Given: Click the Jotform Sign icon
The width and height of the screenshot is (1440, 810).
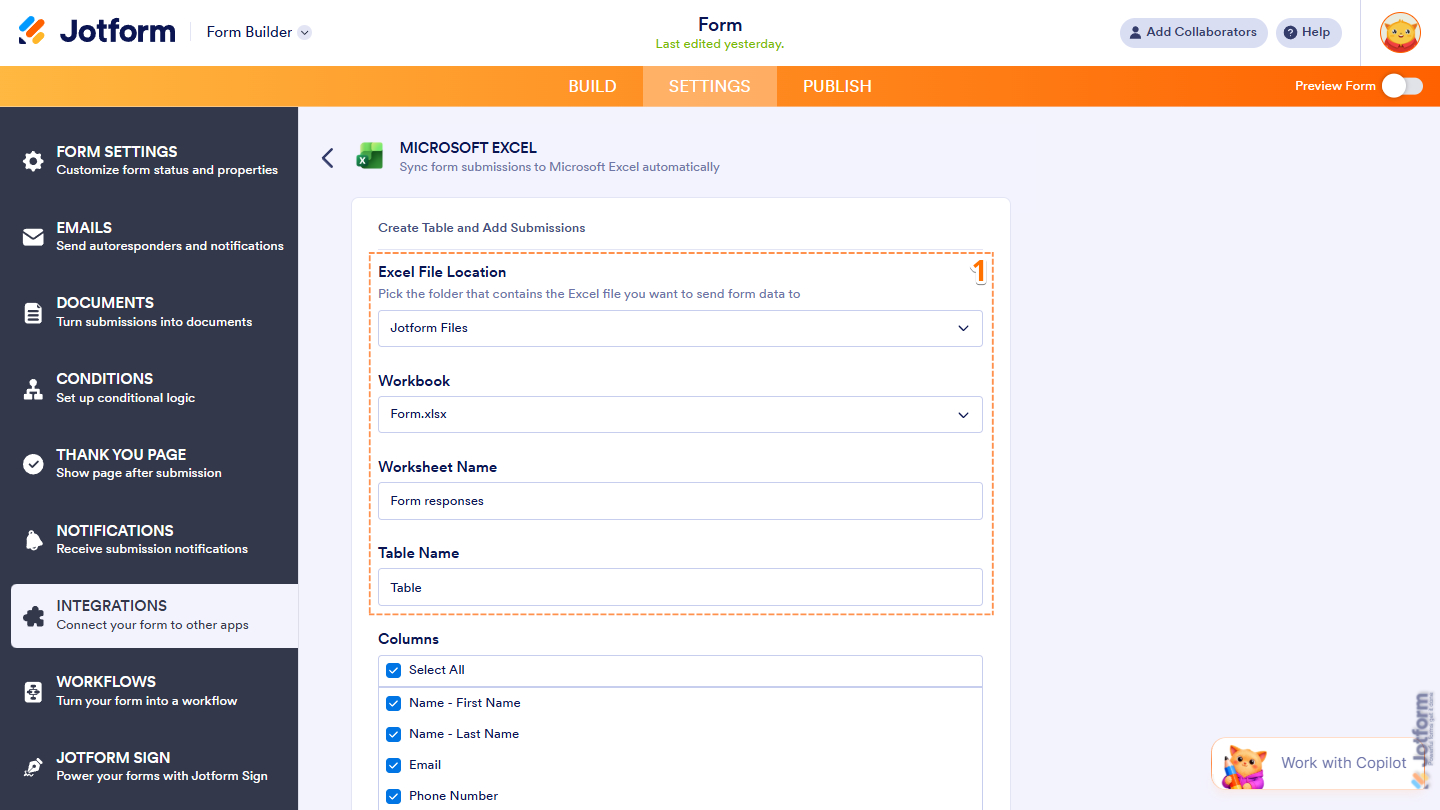Looking at the screenshot, I should tap(32, 766).
